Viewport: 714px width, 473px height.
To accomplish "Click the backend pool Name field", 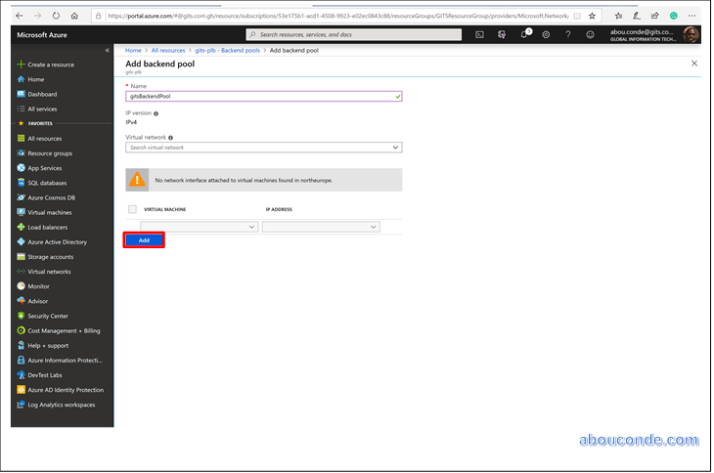I will click(x=262, y=97).
